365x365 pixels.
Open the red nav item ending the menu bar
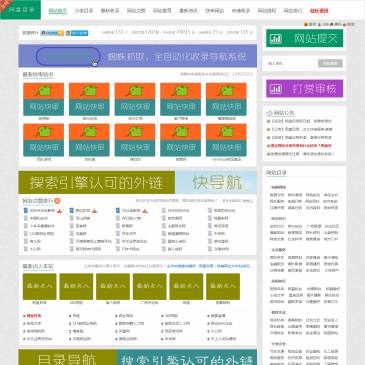coord(319,11)
